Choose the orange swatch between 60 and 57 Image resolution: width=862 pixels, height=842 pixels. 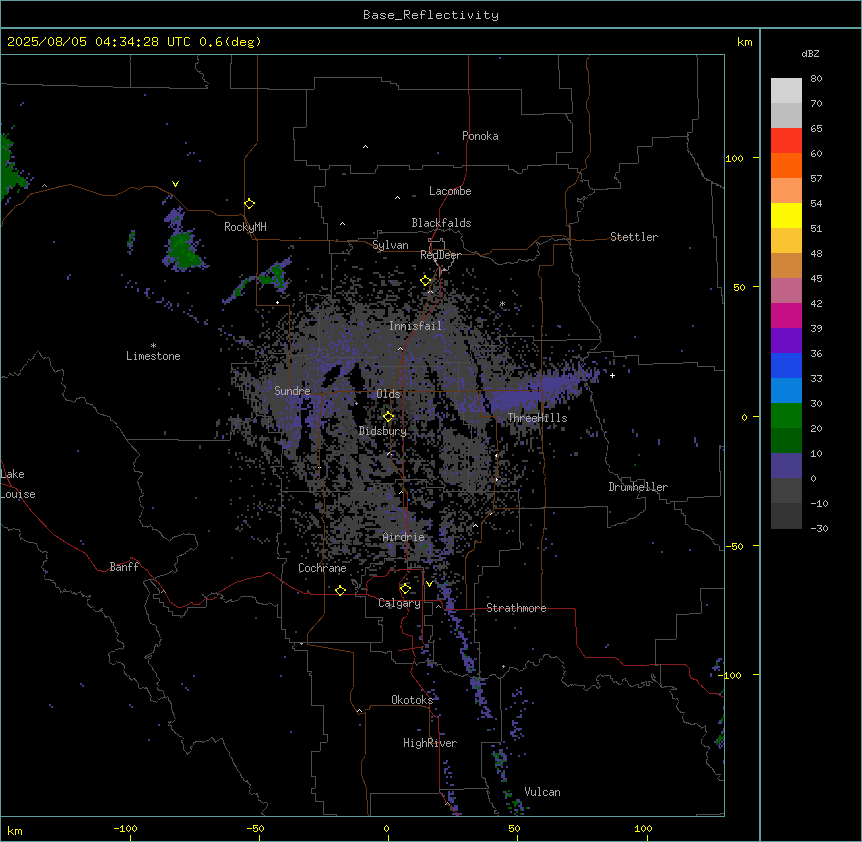click(786, 165)
